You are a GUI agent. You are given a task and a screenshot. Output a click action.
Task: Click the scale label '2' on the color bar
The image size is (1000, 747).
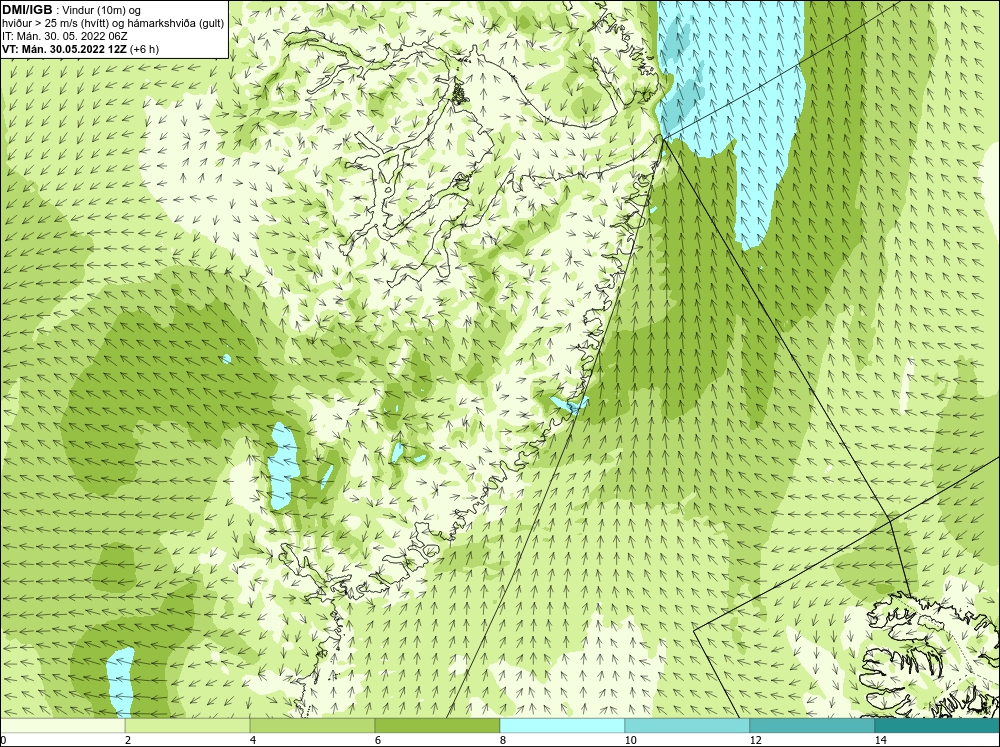click(128, 740)
